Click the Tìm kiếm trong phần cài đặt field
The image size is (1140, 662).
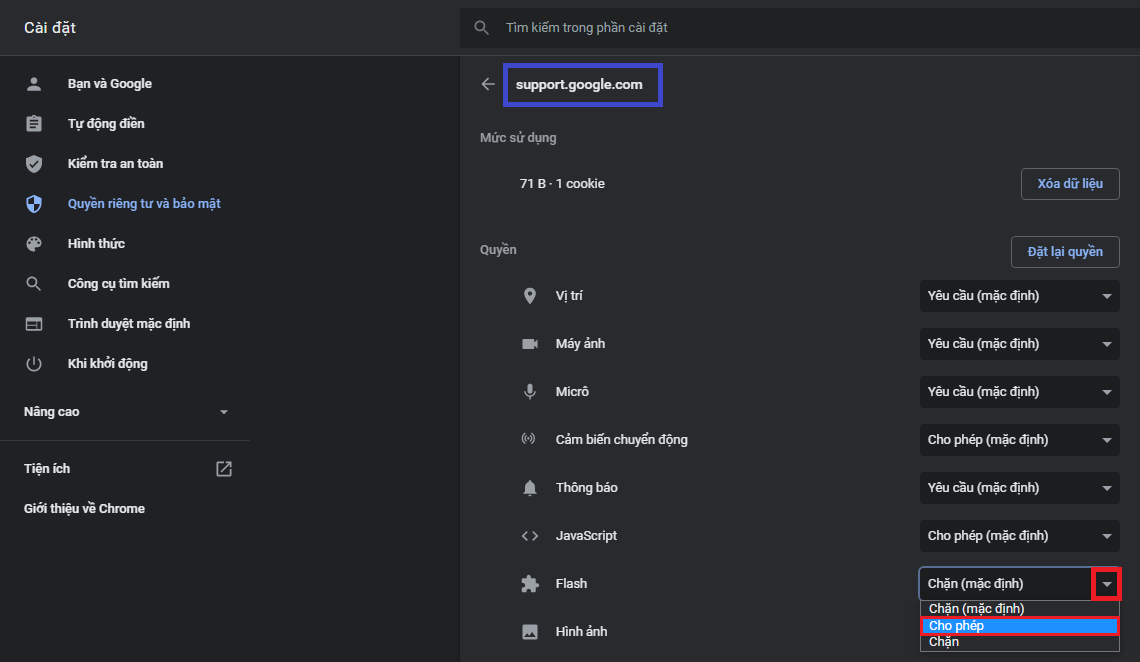800,28
